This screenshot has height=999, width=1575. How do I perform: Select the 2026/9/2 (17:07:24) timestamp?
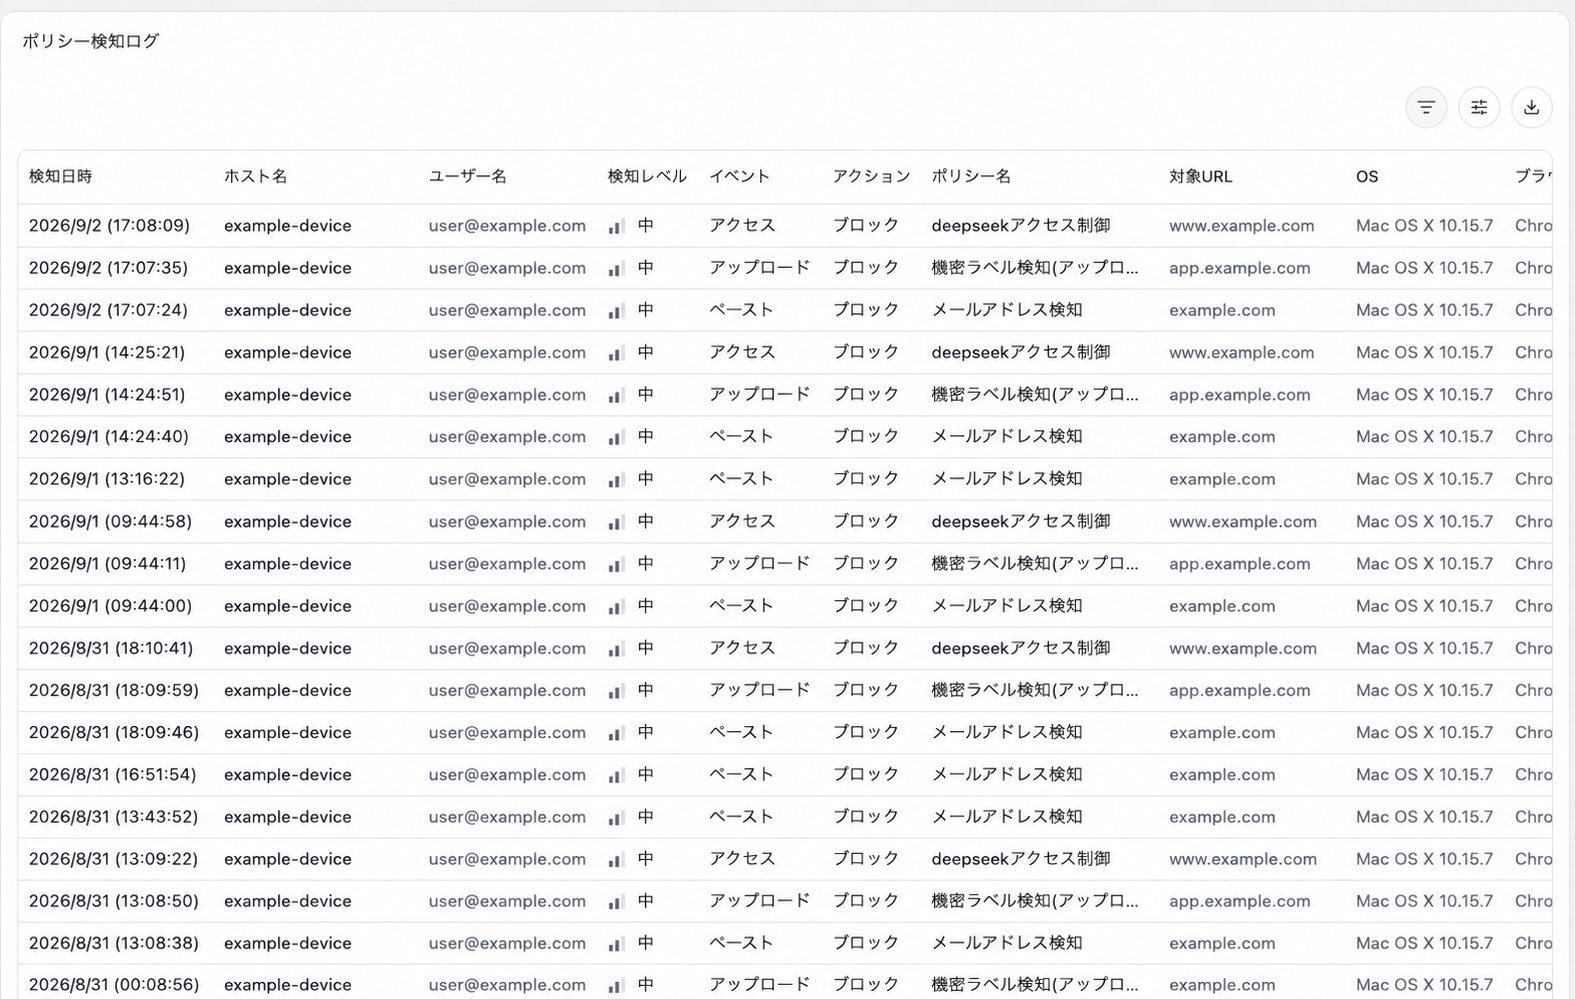coord(108,310)
